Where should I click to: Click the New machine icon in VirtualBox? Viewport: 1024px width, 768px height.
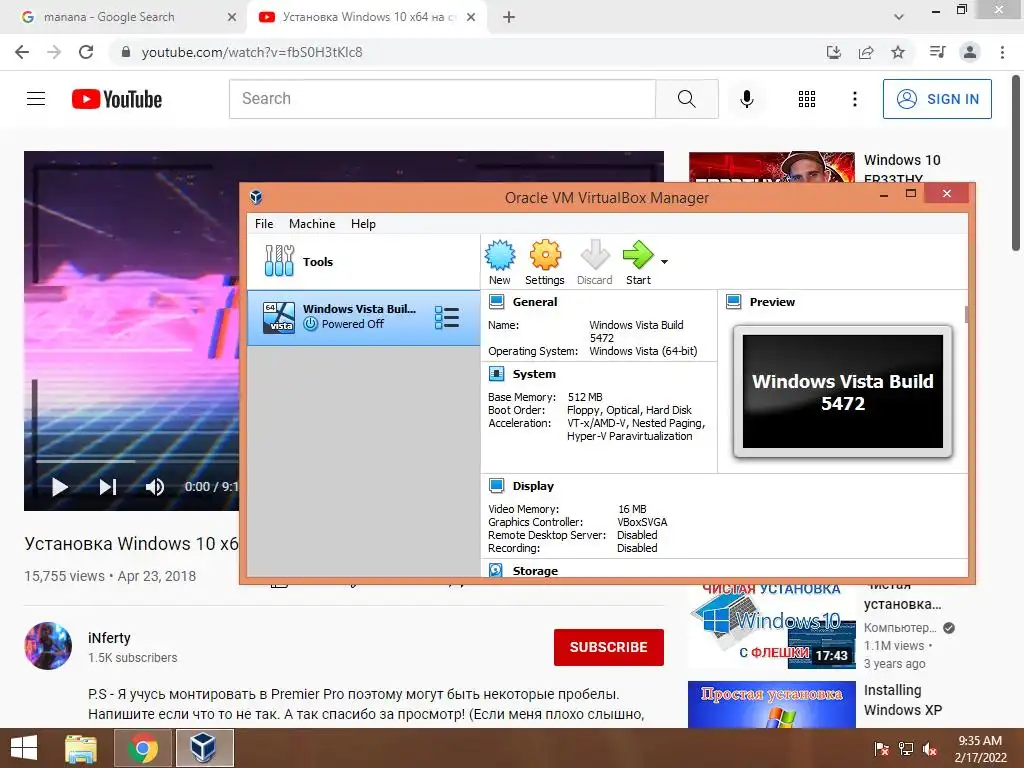[500, 263]
